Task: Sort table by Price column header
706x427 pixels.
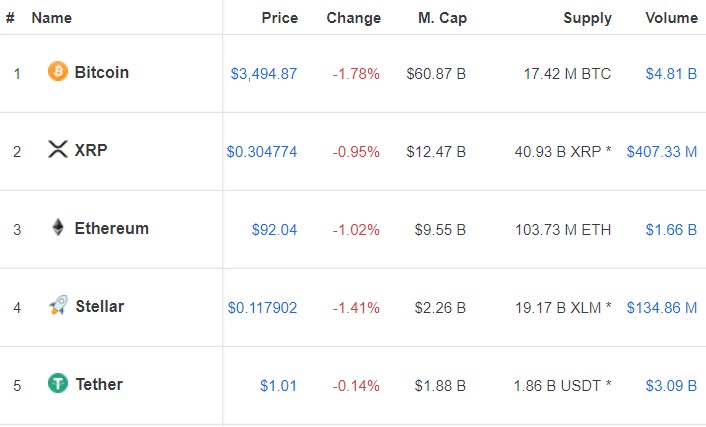Action: (280, 18)
